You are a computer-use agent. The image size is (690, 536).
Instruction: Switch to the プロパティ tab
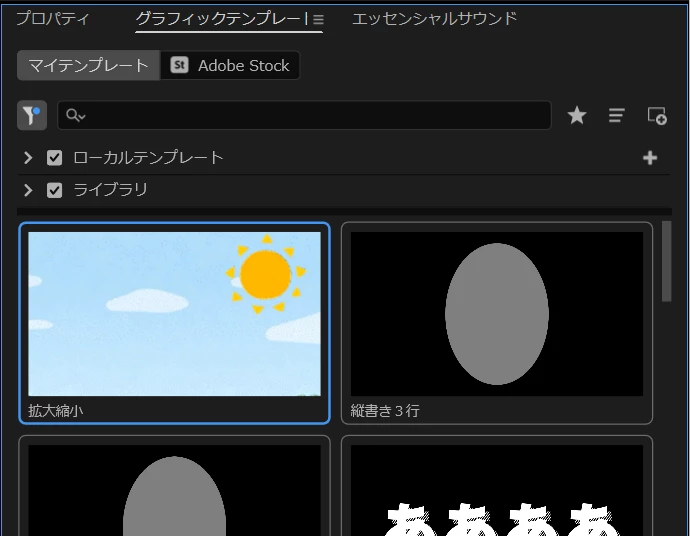coord(52,18)
